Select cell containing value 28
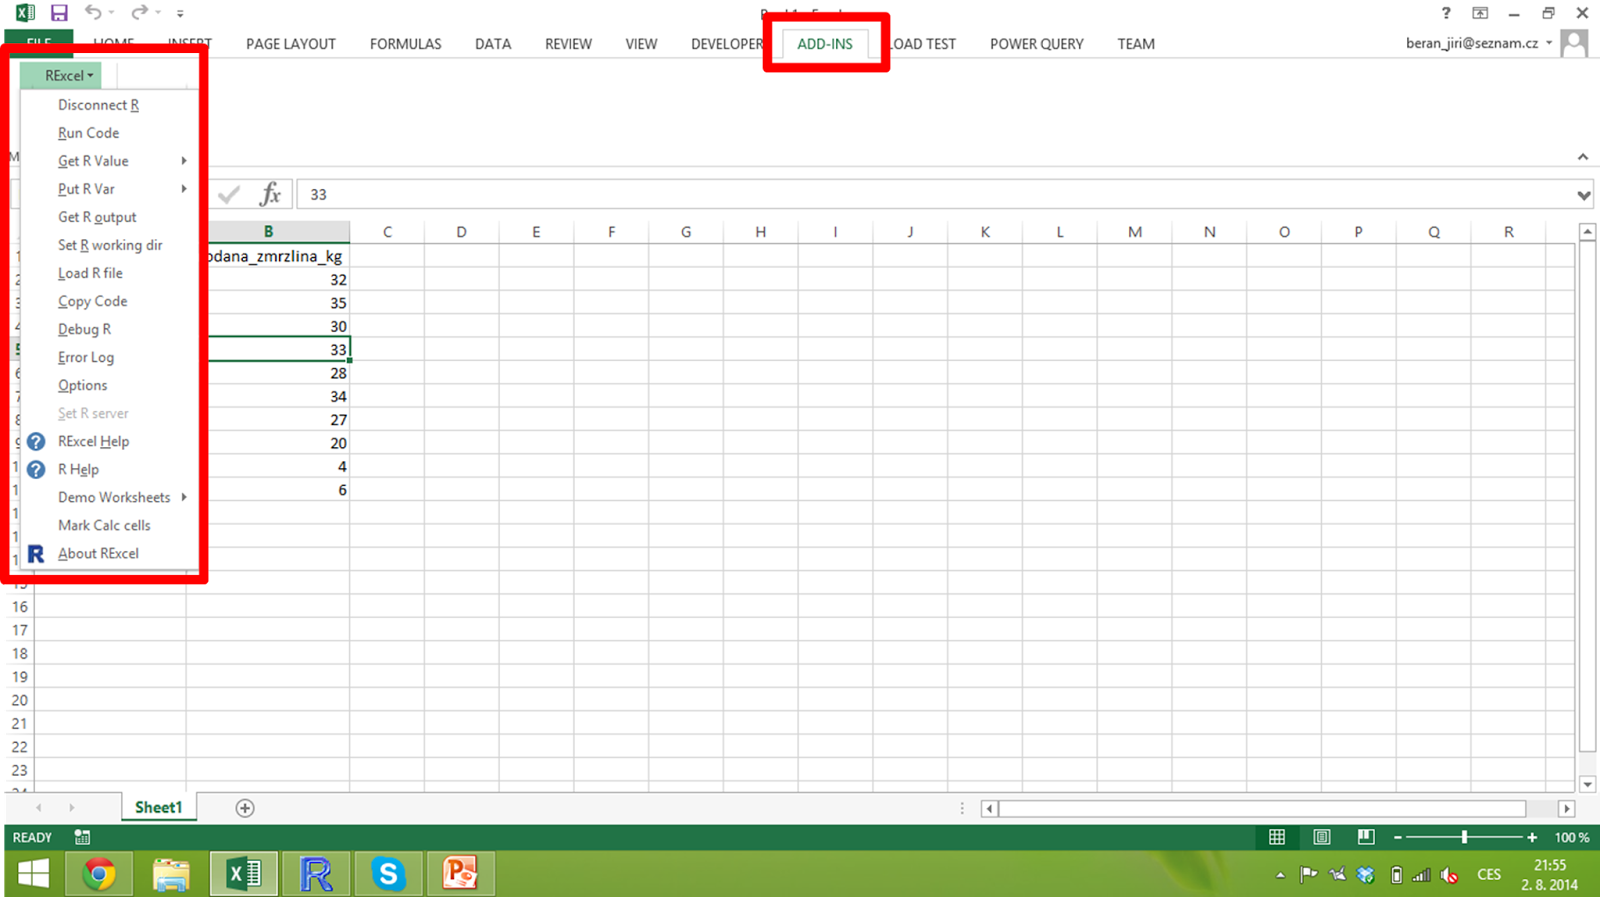This screenshot has height=897, width=1600. pyautogui.click(x=268, y=373)
